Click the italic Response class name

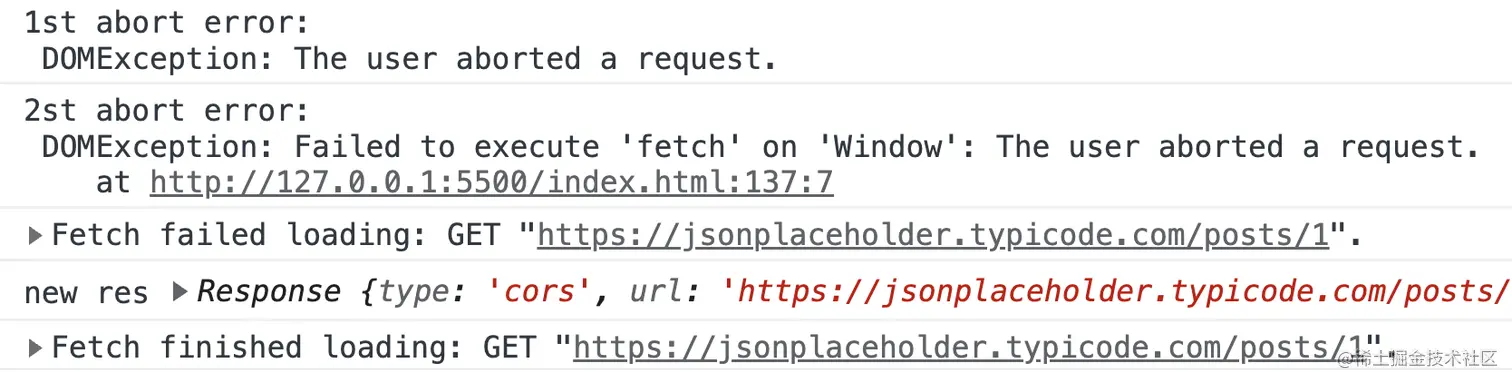269,292
